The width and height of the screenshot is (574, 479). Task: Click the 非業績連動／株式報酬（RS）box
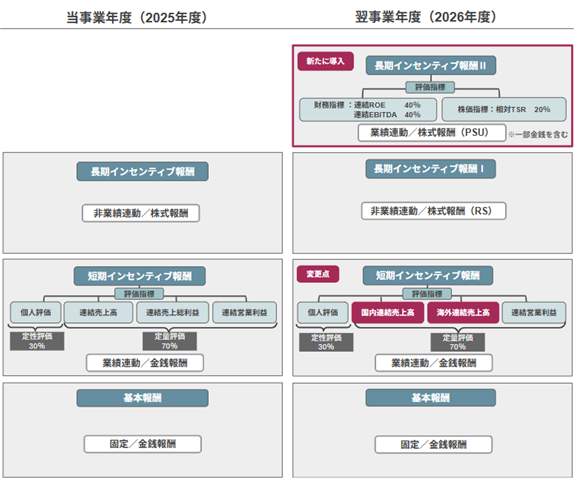pos(433,211)
